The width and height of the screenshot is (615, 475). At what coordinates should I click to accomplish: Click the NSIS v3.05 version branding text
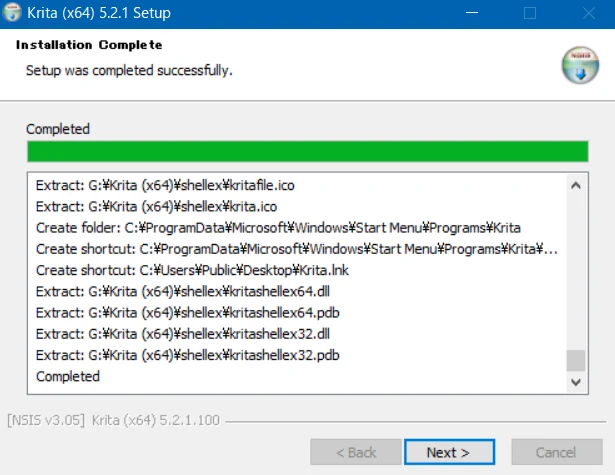point(113,420)
